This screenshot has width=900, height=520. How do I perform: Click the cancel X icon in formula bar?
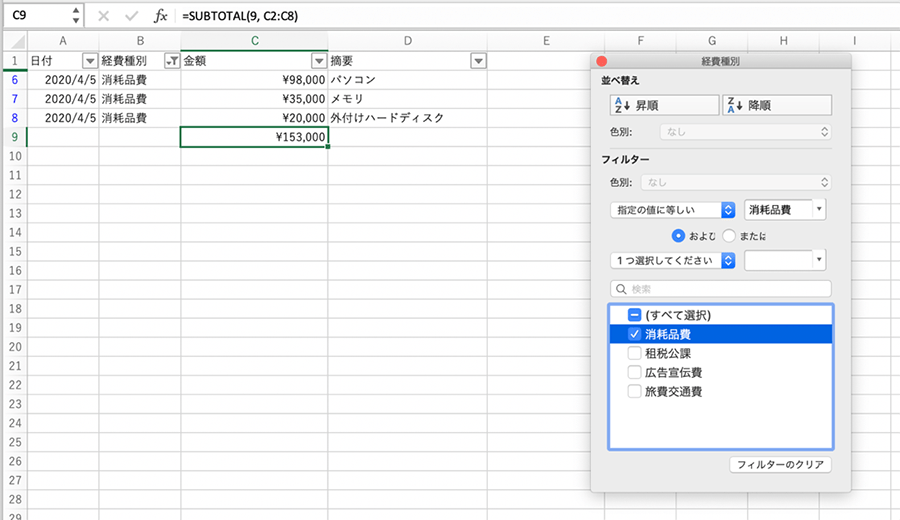103,16
